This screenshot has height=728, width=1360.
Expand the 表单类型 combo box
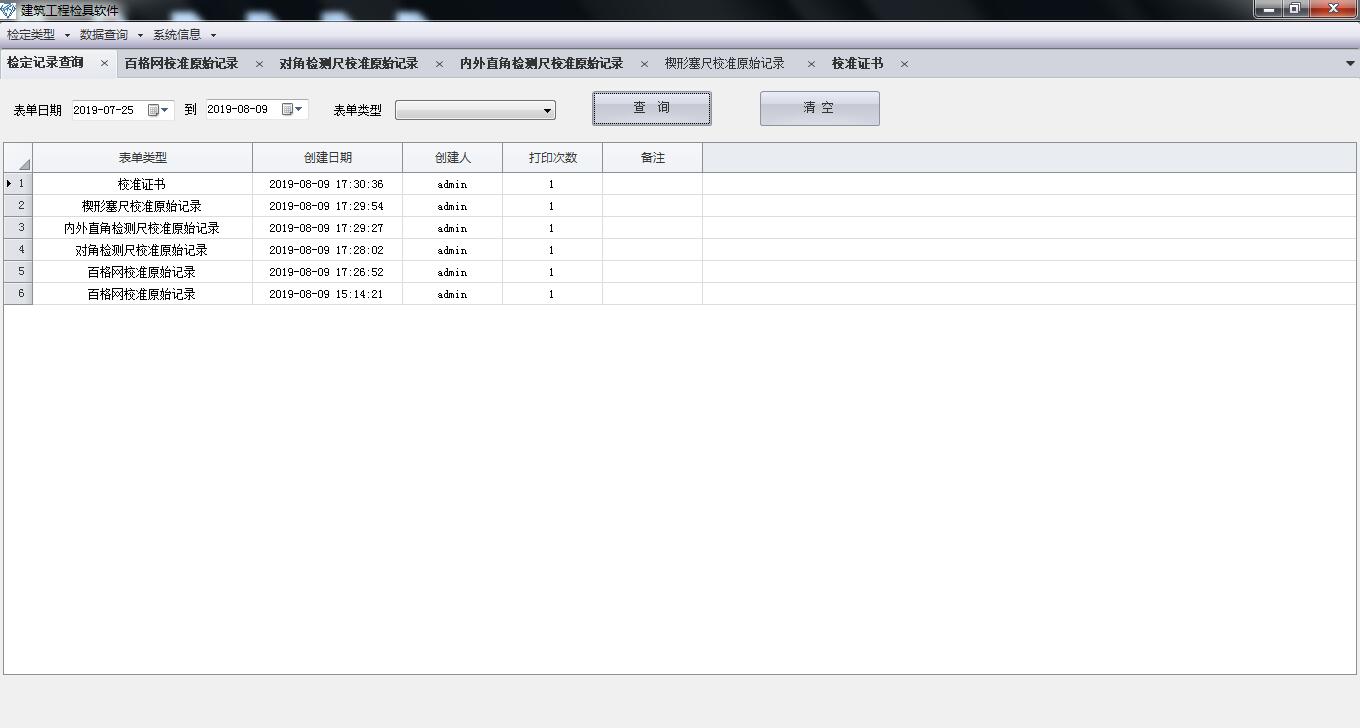[547, 111]
